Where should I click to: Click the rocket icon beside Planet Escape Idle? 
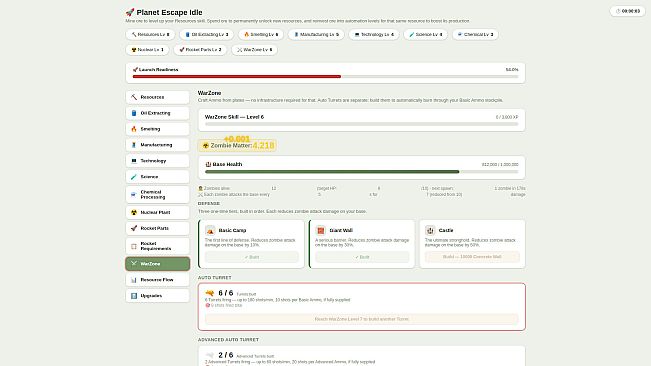click(x=130, y=12)
